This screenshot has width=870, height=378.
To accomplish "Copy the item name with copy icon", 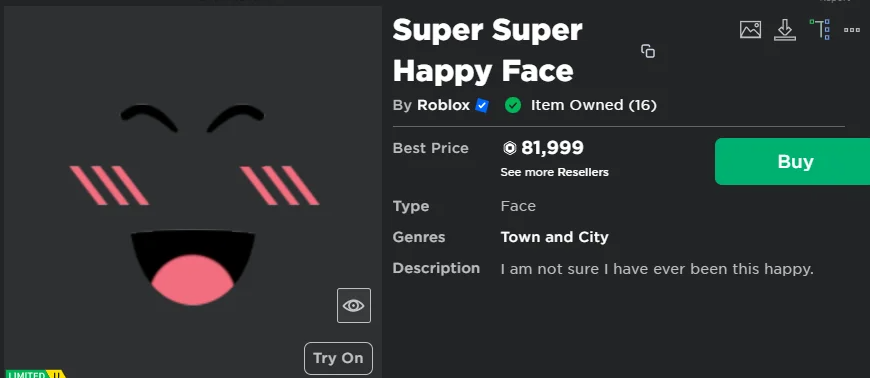I will [x=648, y=51].
